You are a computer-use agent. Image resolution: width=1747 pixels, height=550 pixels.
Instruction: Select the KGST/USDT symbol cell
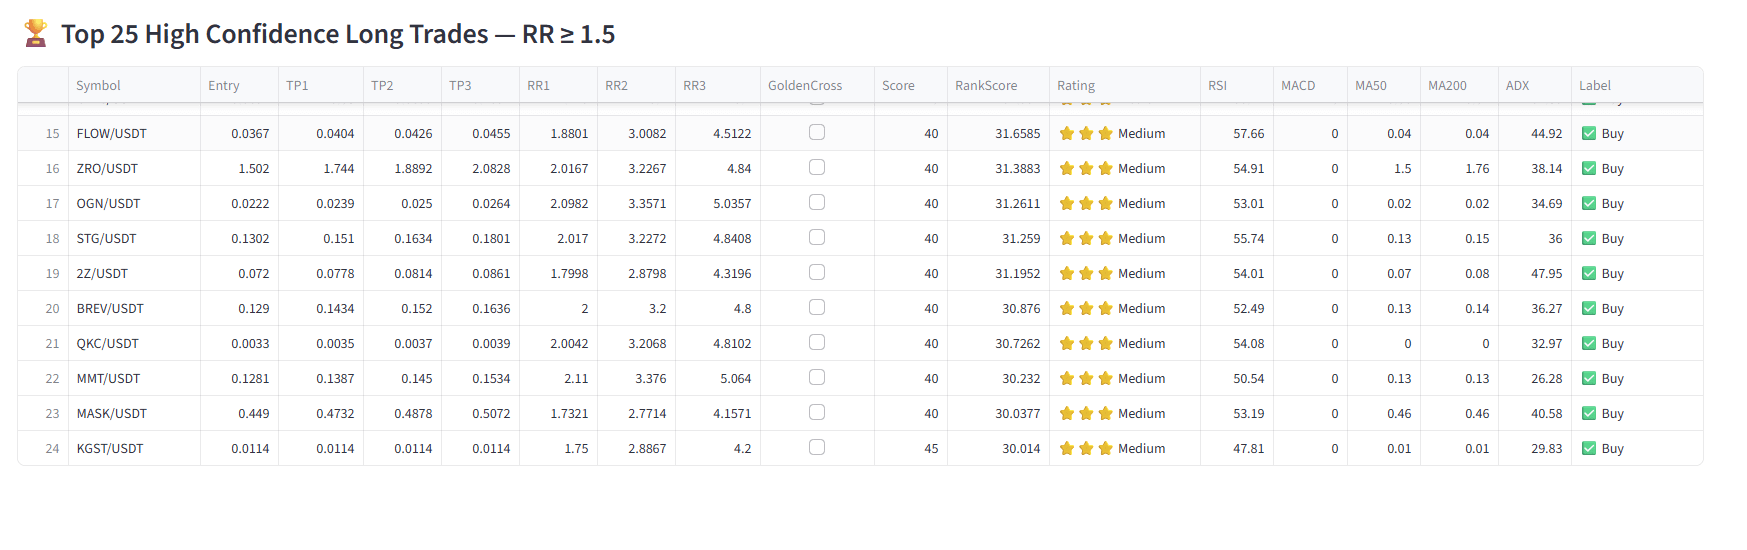click(110, 449)
